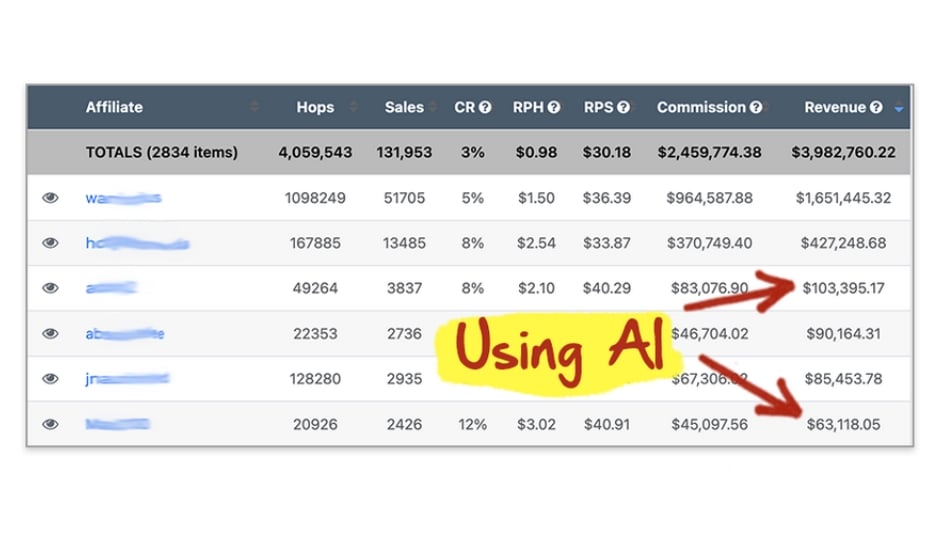The height and width of the screenshot is (540, 940).
Task: Click the Sales column header
Action: [404, 107]
